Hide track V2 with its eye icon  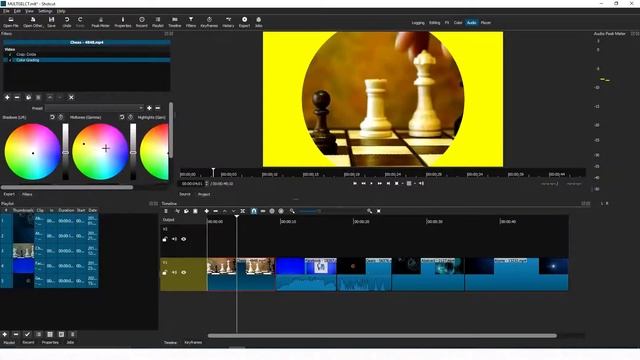point(184,239)
